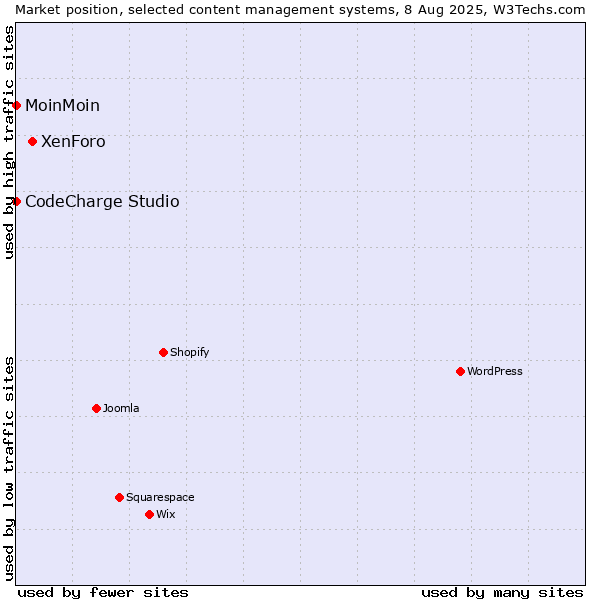Click the Squarespace red data point
The height and width of the screenshot is (600, 600).
119,497
